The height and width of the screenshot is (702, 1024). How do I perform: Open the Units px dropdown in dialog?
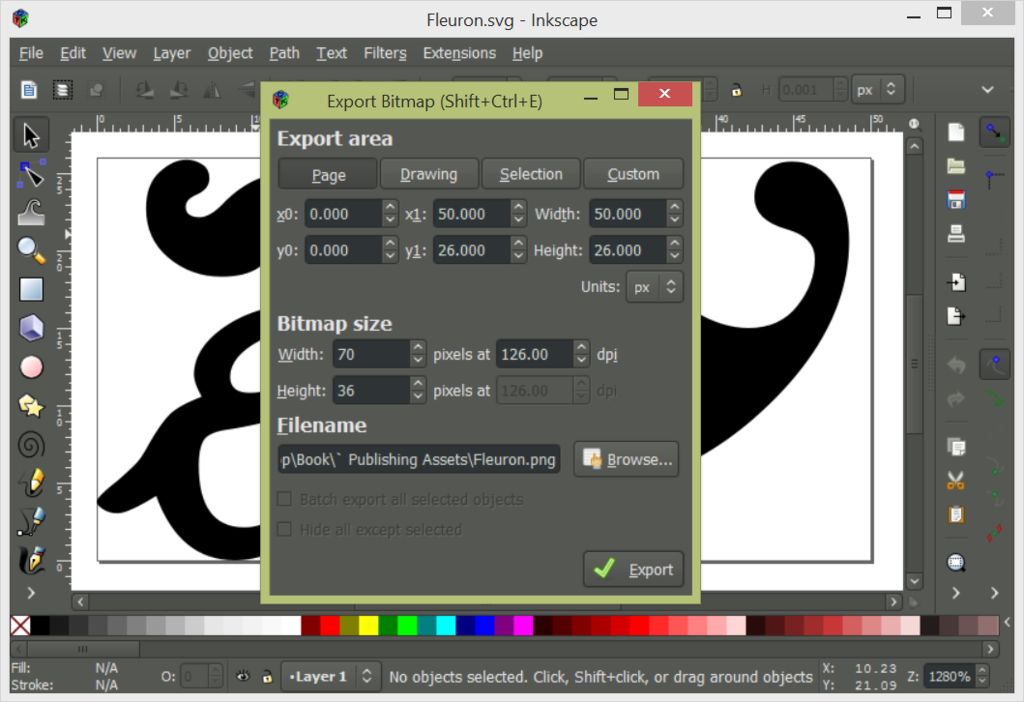click(655, 287)
